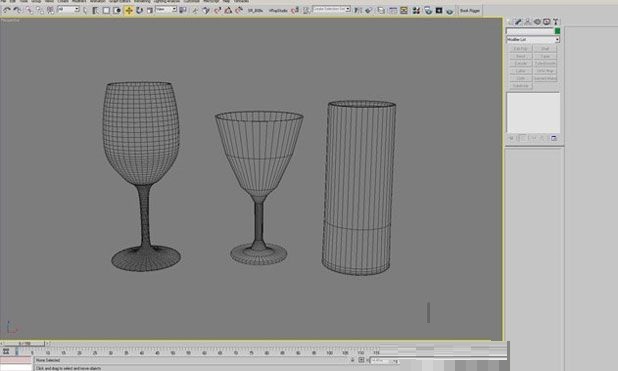
Task: Click the Subdivide modifier button
Action: 520,86
